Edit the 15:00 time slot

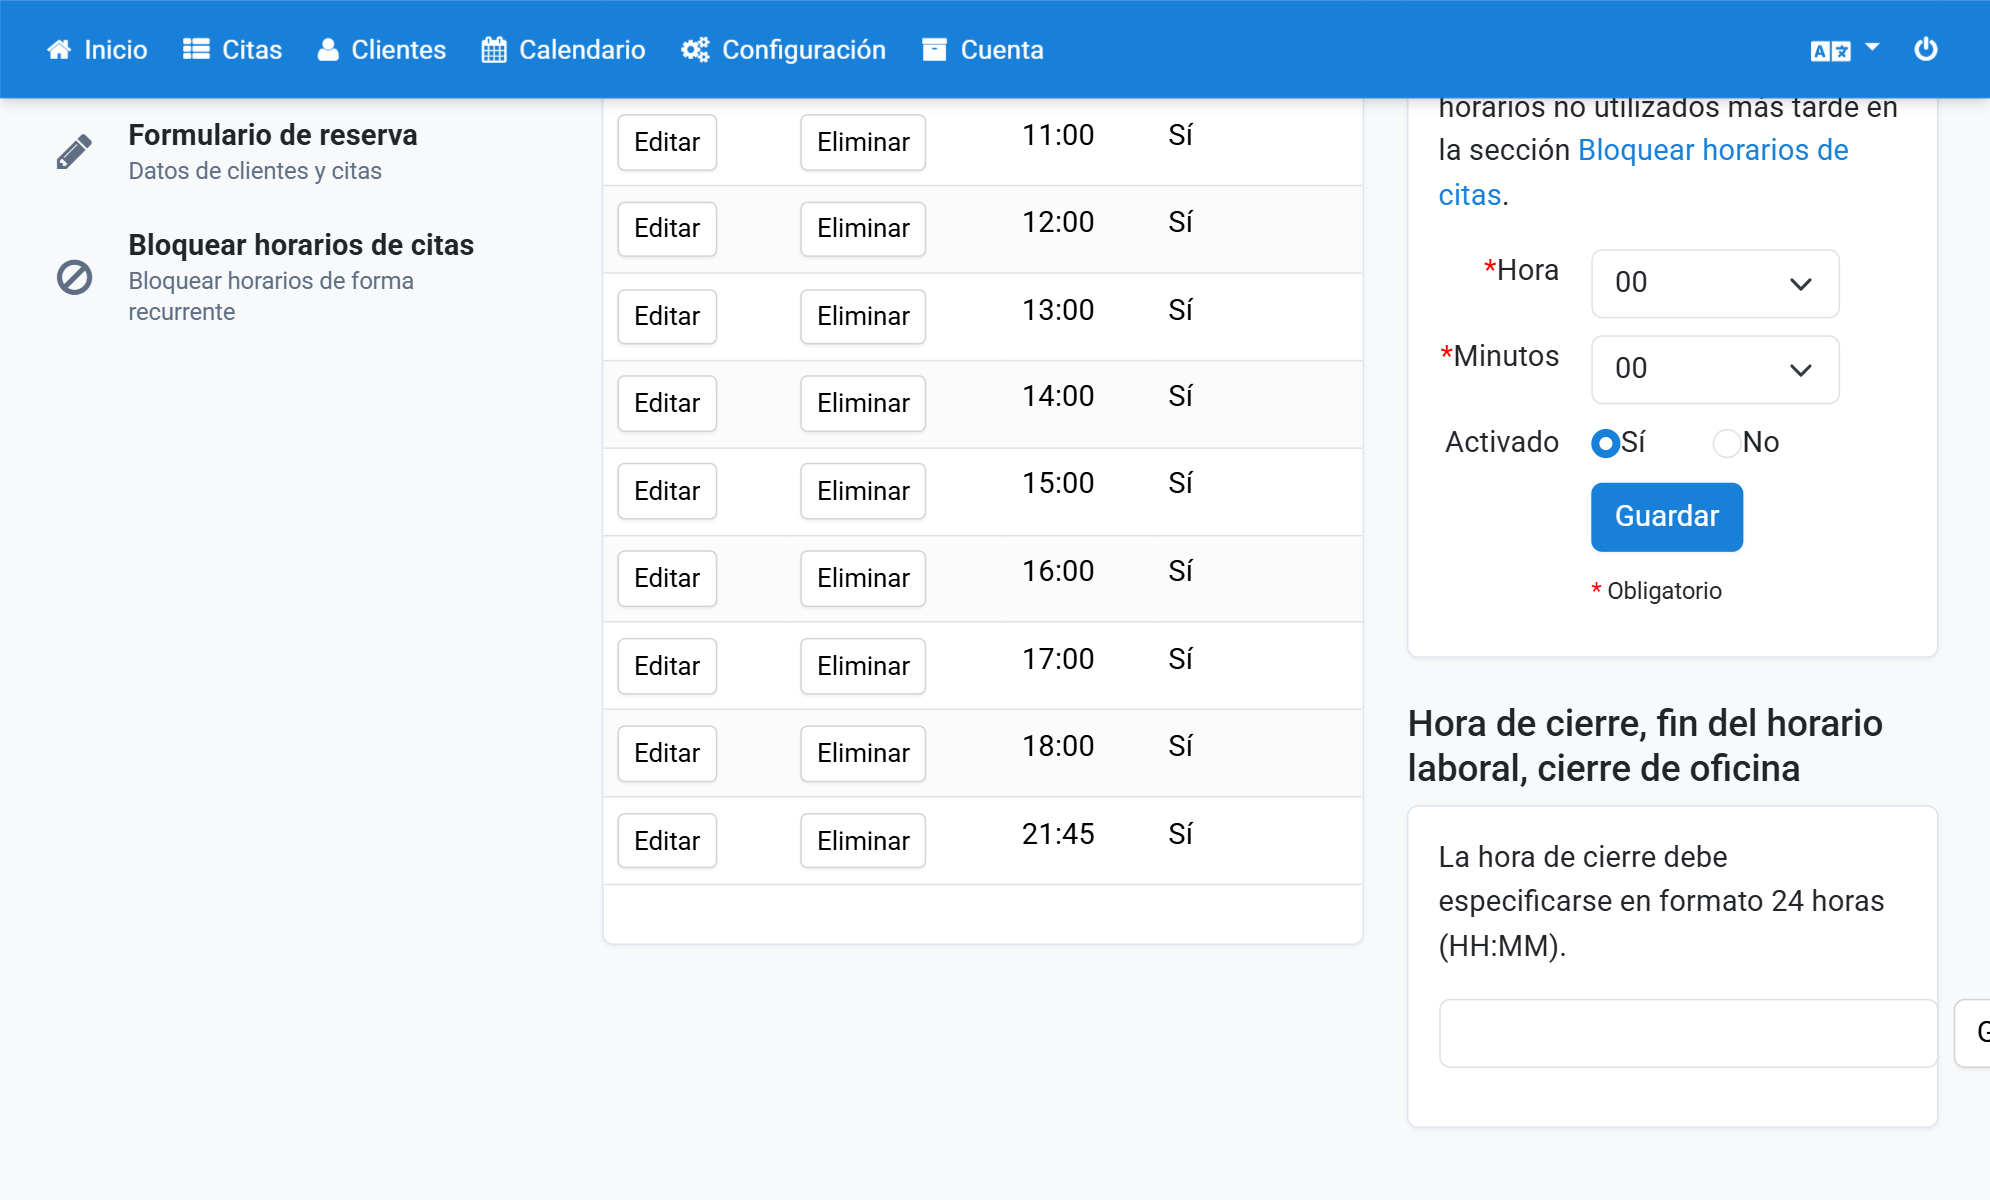pyautogui.click(x=667, y=491)
